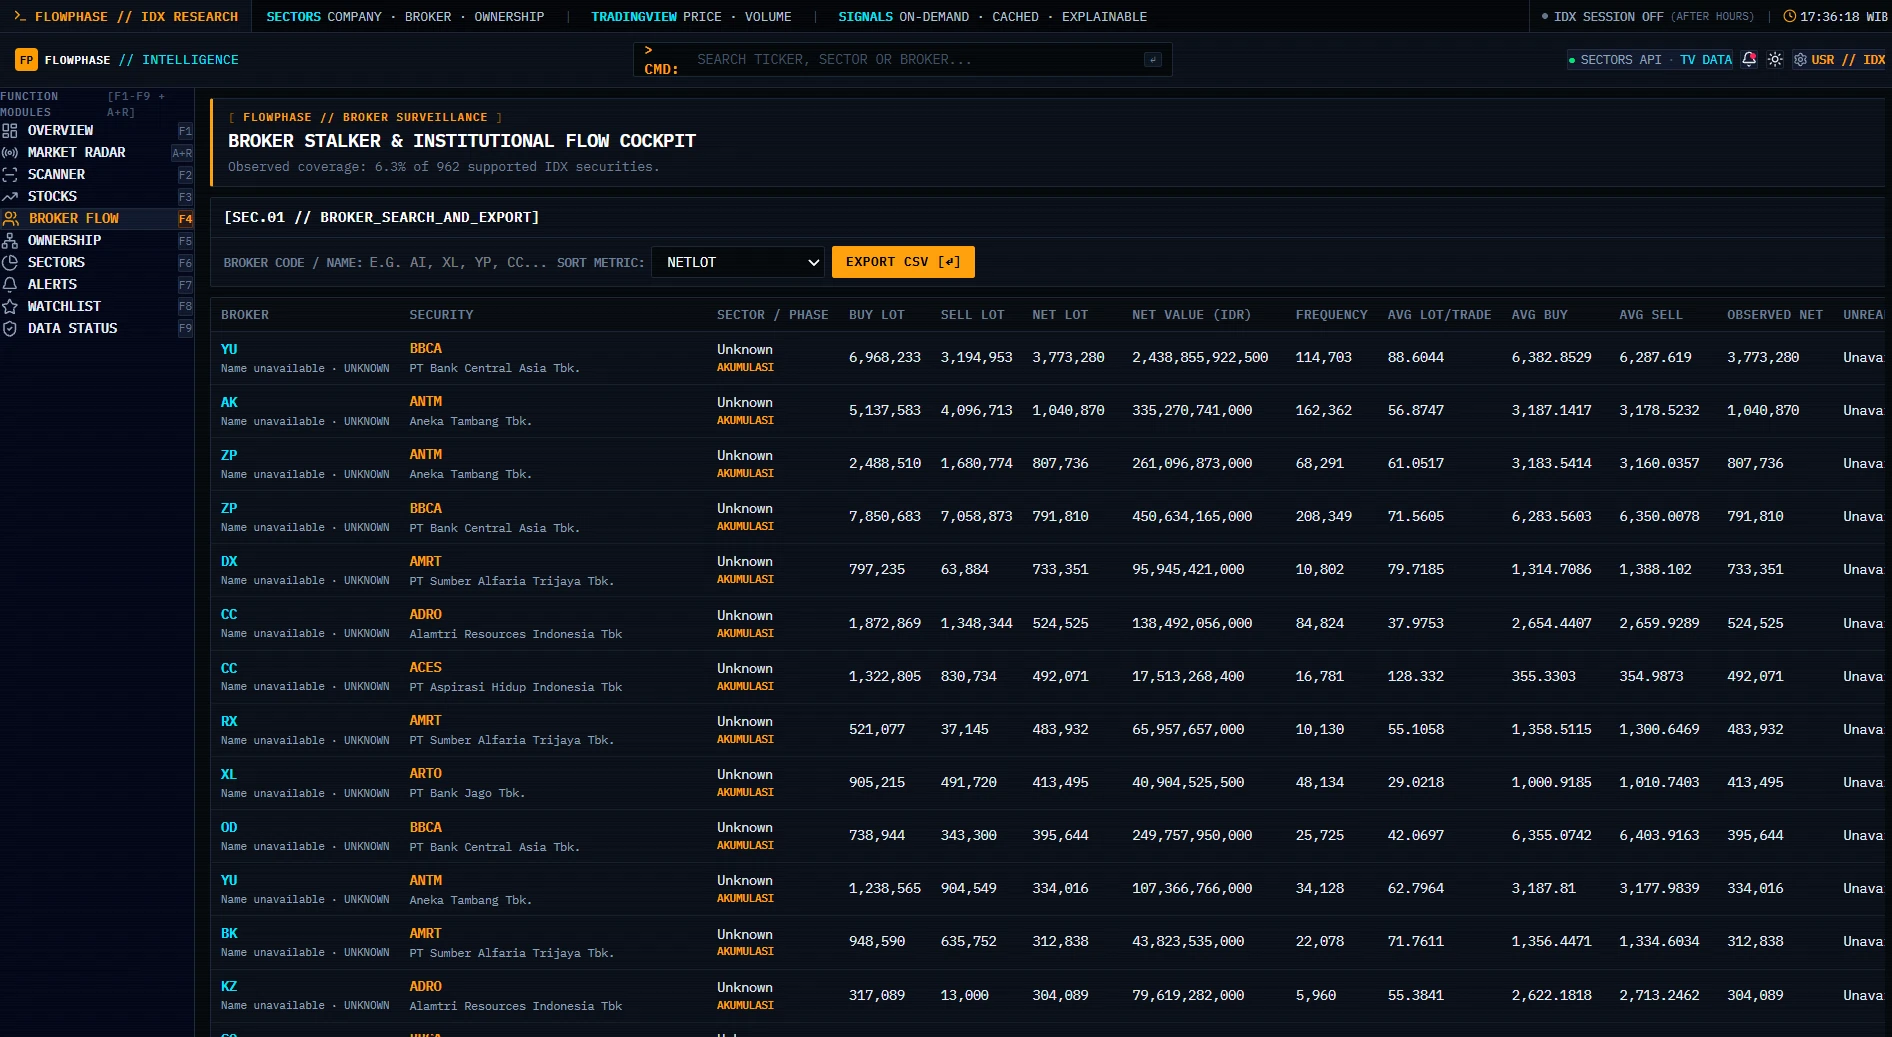Screen dimensions: 1892x1037
Task: Sort by FREQUENCY column header
Action: point(1331,315)
